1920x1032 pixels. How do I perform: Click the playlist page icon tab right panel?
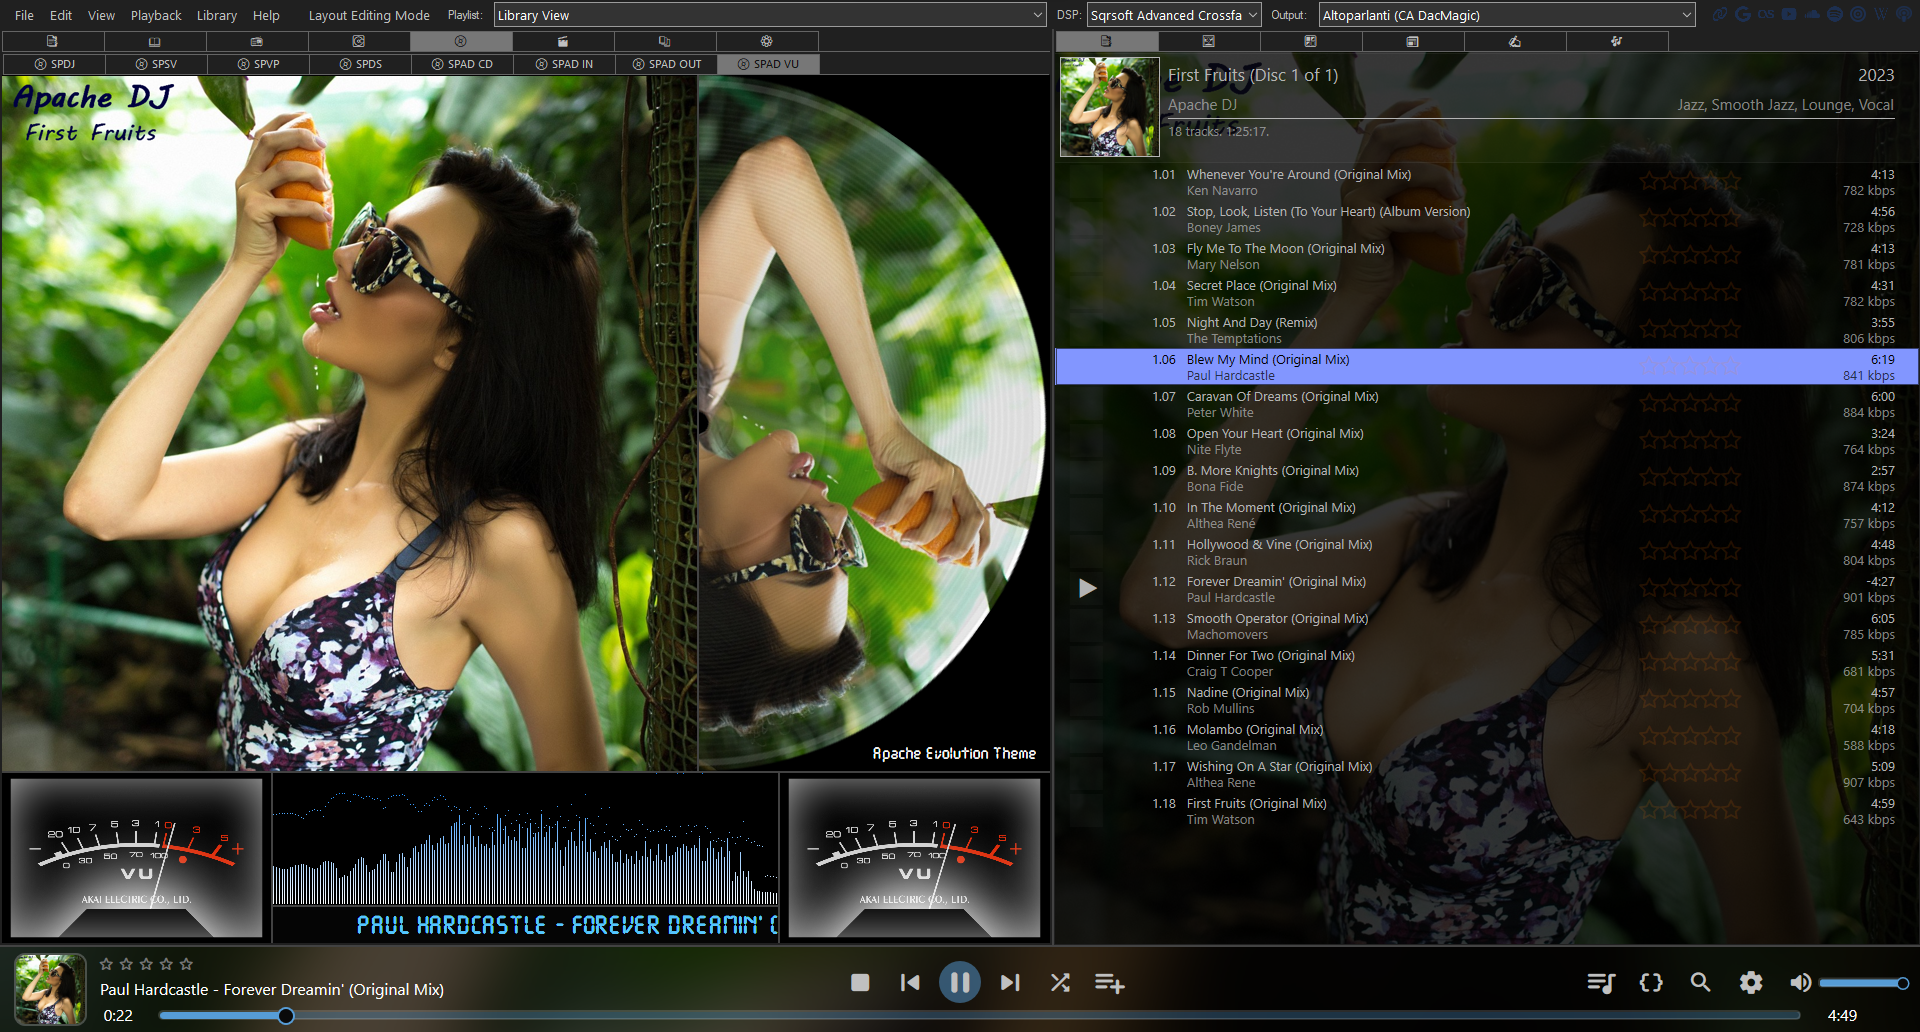tap(1106, 41)
